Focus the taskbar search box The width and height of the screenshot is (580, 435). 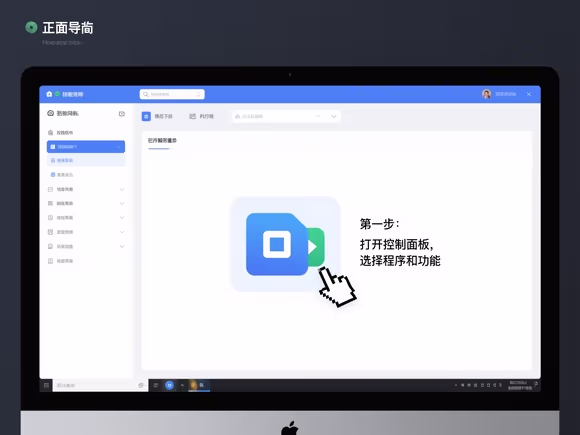pos(100,385)
